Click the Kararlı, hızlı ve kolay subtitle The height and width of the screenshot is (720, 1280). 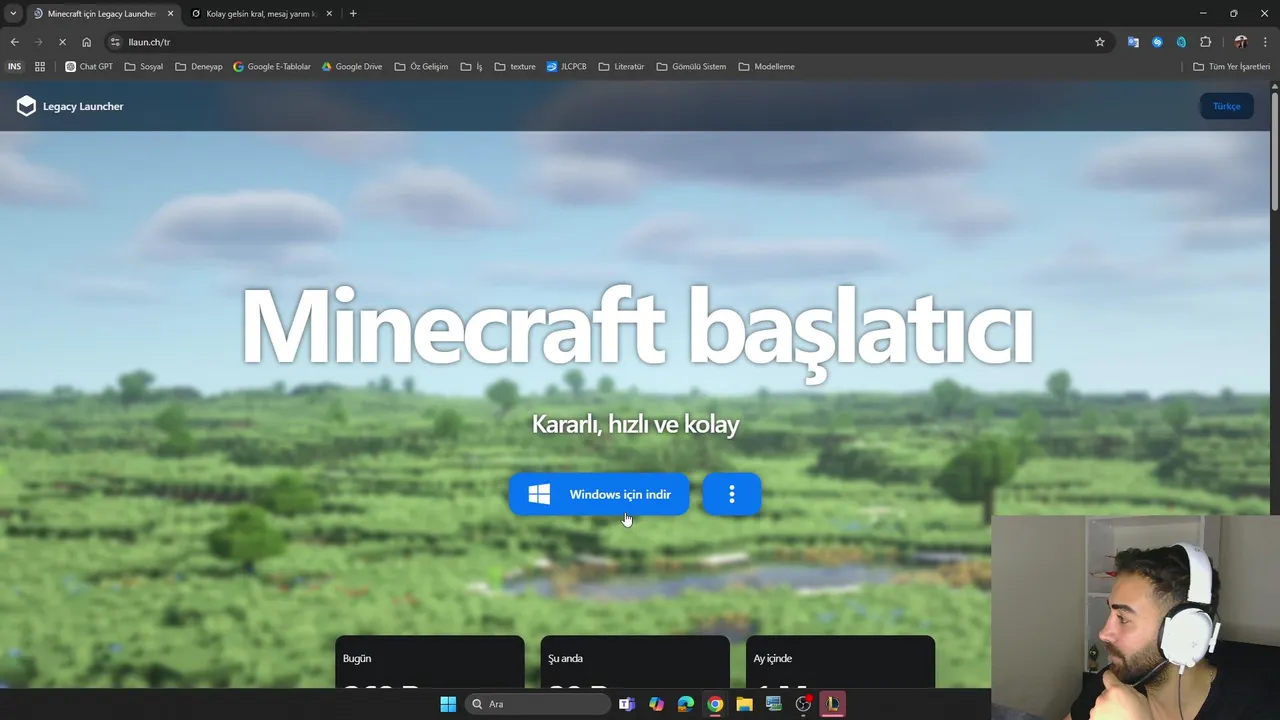(635, 424)
